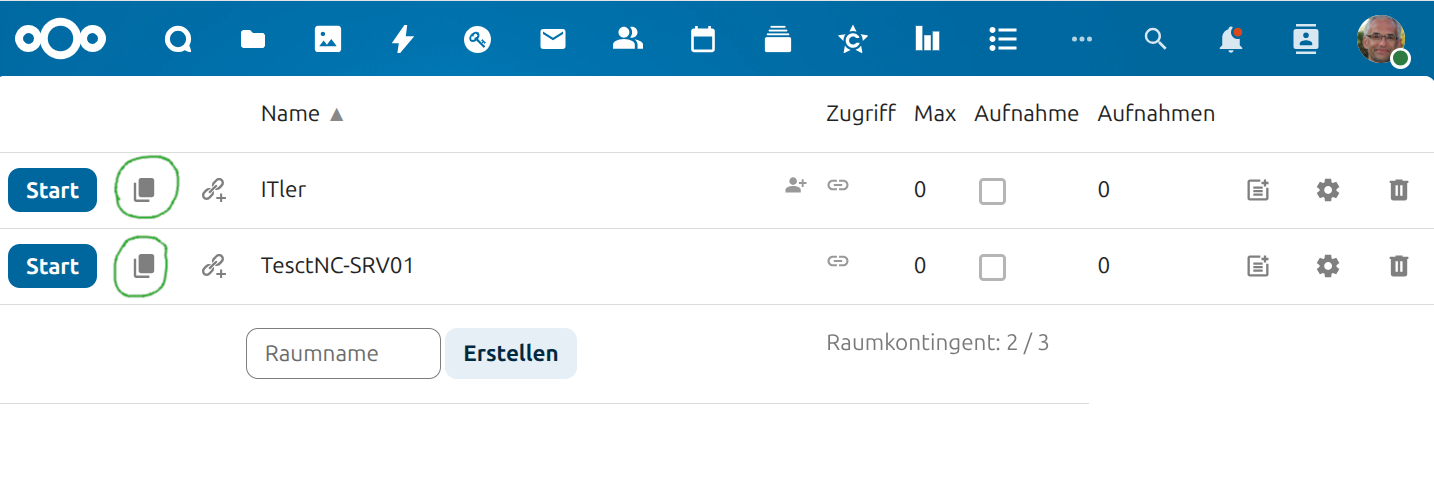This screenshot has height=481, width=1434.
Task: Open the user avatar menu
Action: tap(1381, 39)
